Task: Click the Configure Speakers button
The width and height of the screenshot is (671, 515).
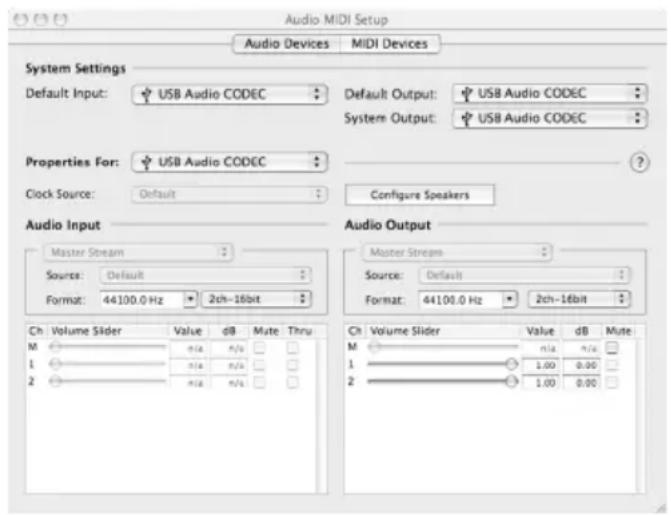Action: tap(420, 195)
